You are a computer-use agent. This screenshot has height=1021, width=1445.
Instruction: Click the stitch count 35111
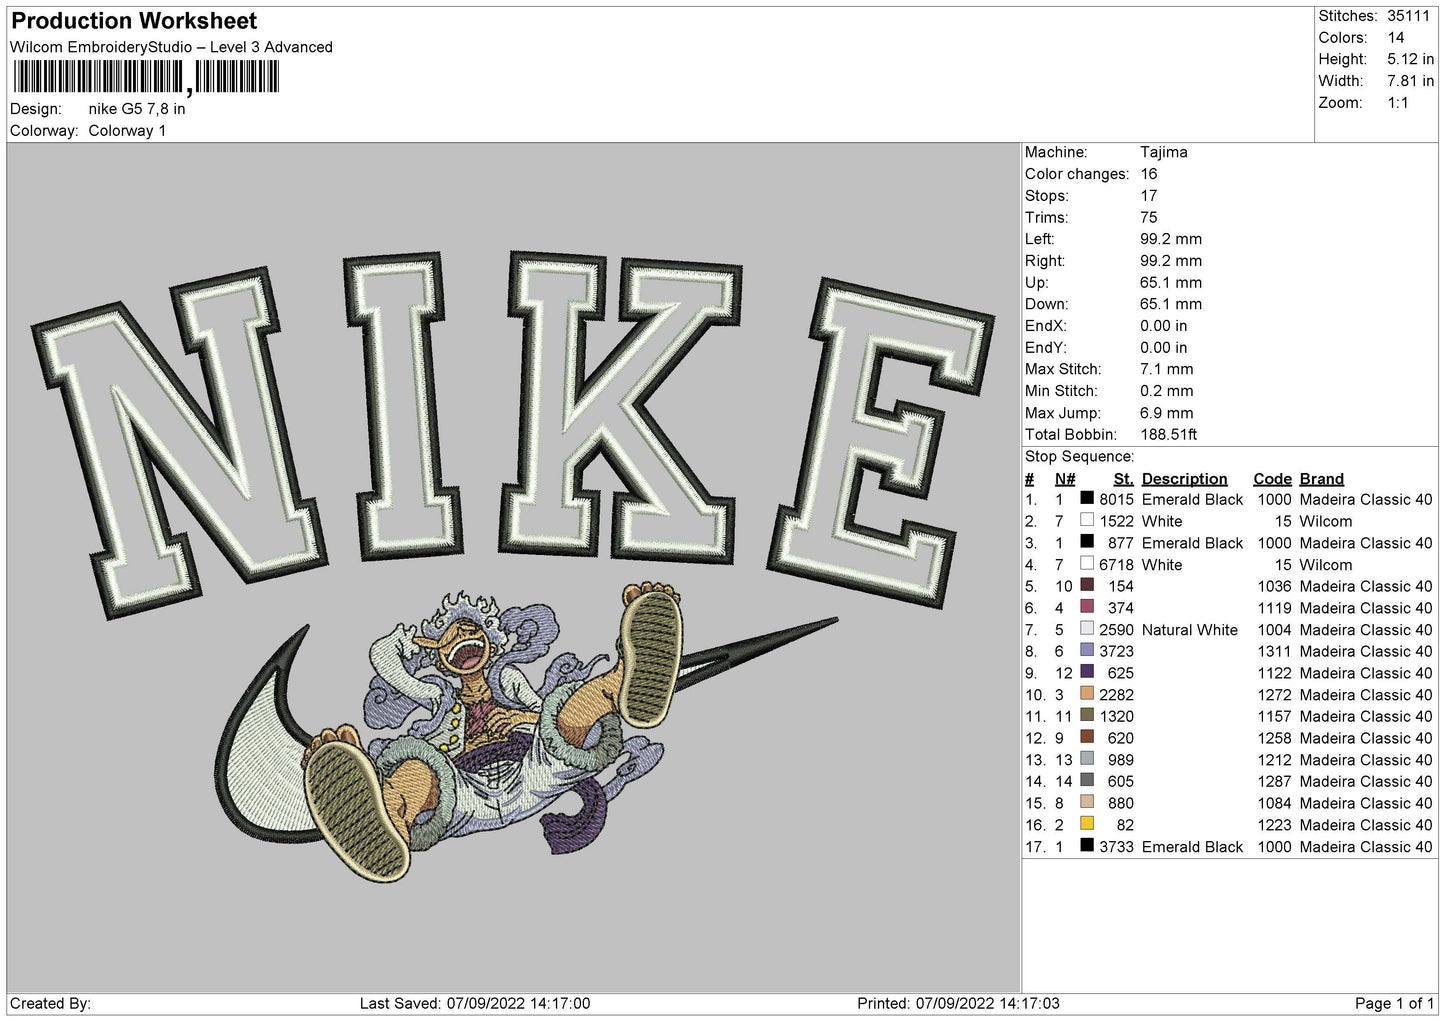(x=1409, y=16)
